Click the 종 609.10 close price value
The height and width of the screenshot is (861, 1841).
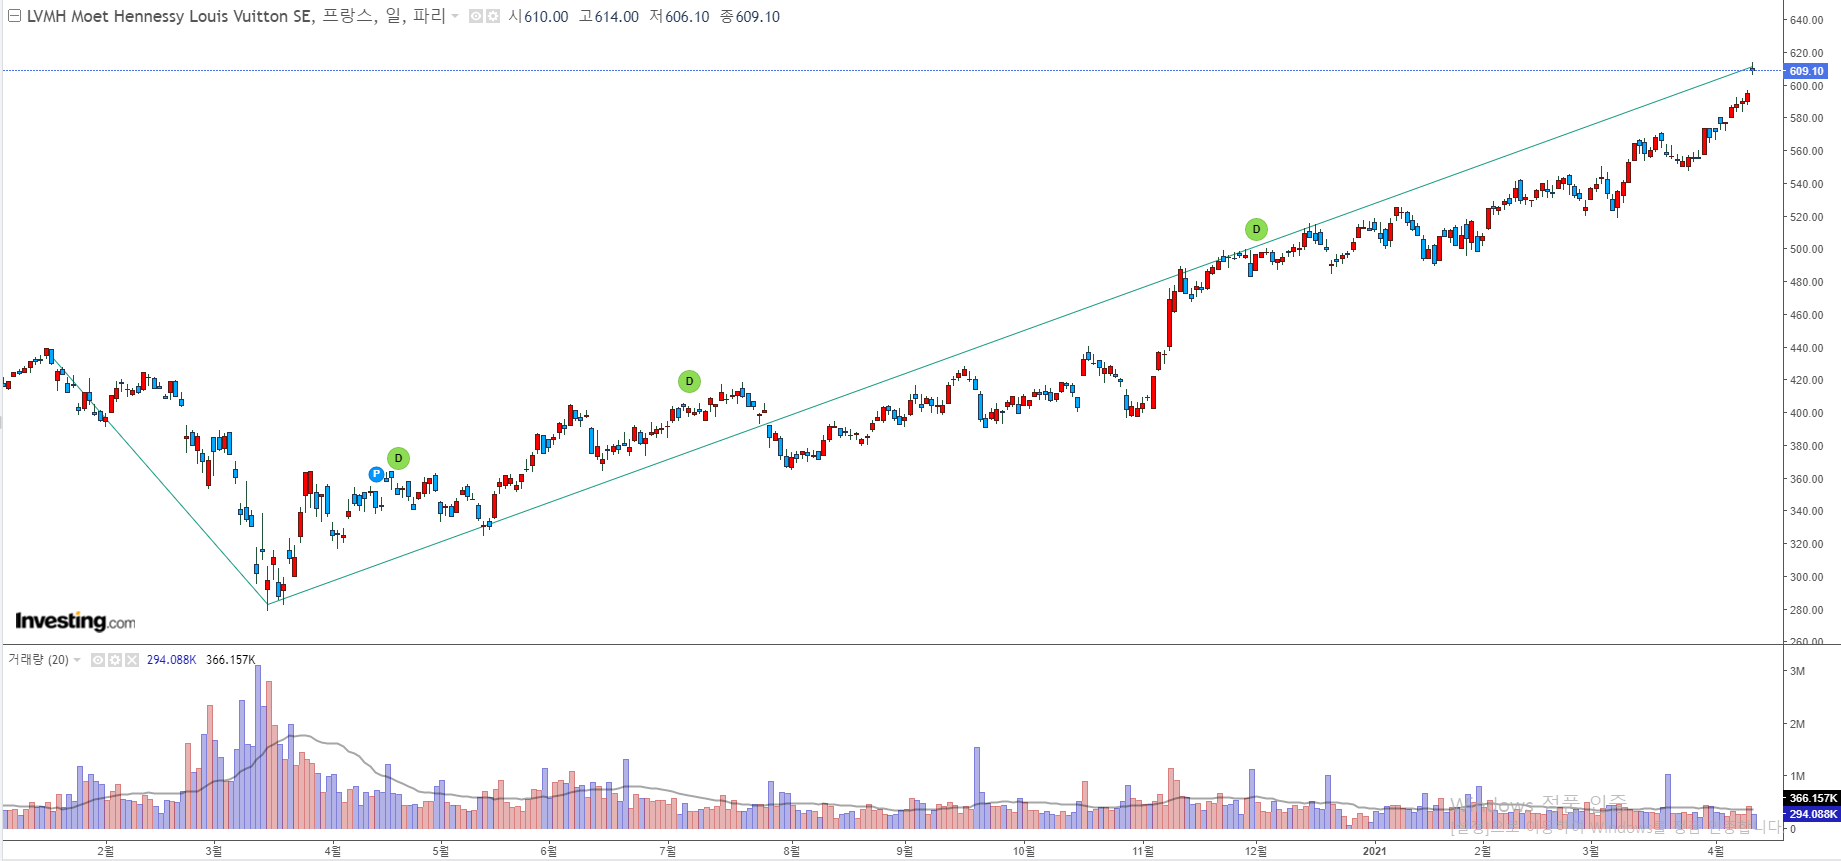tap(750, 17)
